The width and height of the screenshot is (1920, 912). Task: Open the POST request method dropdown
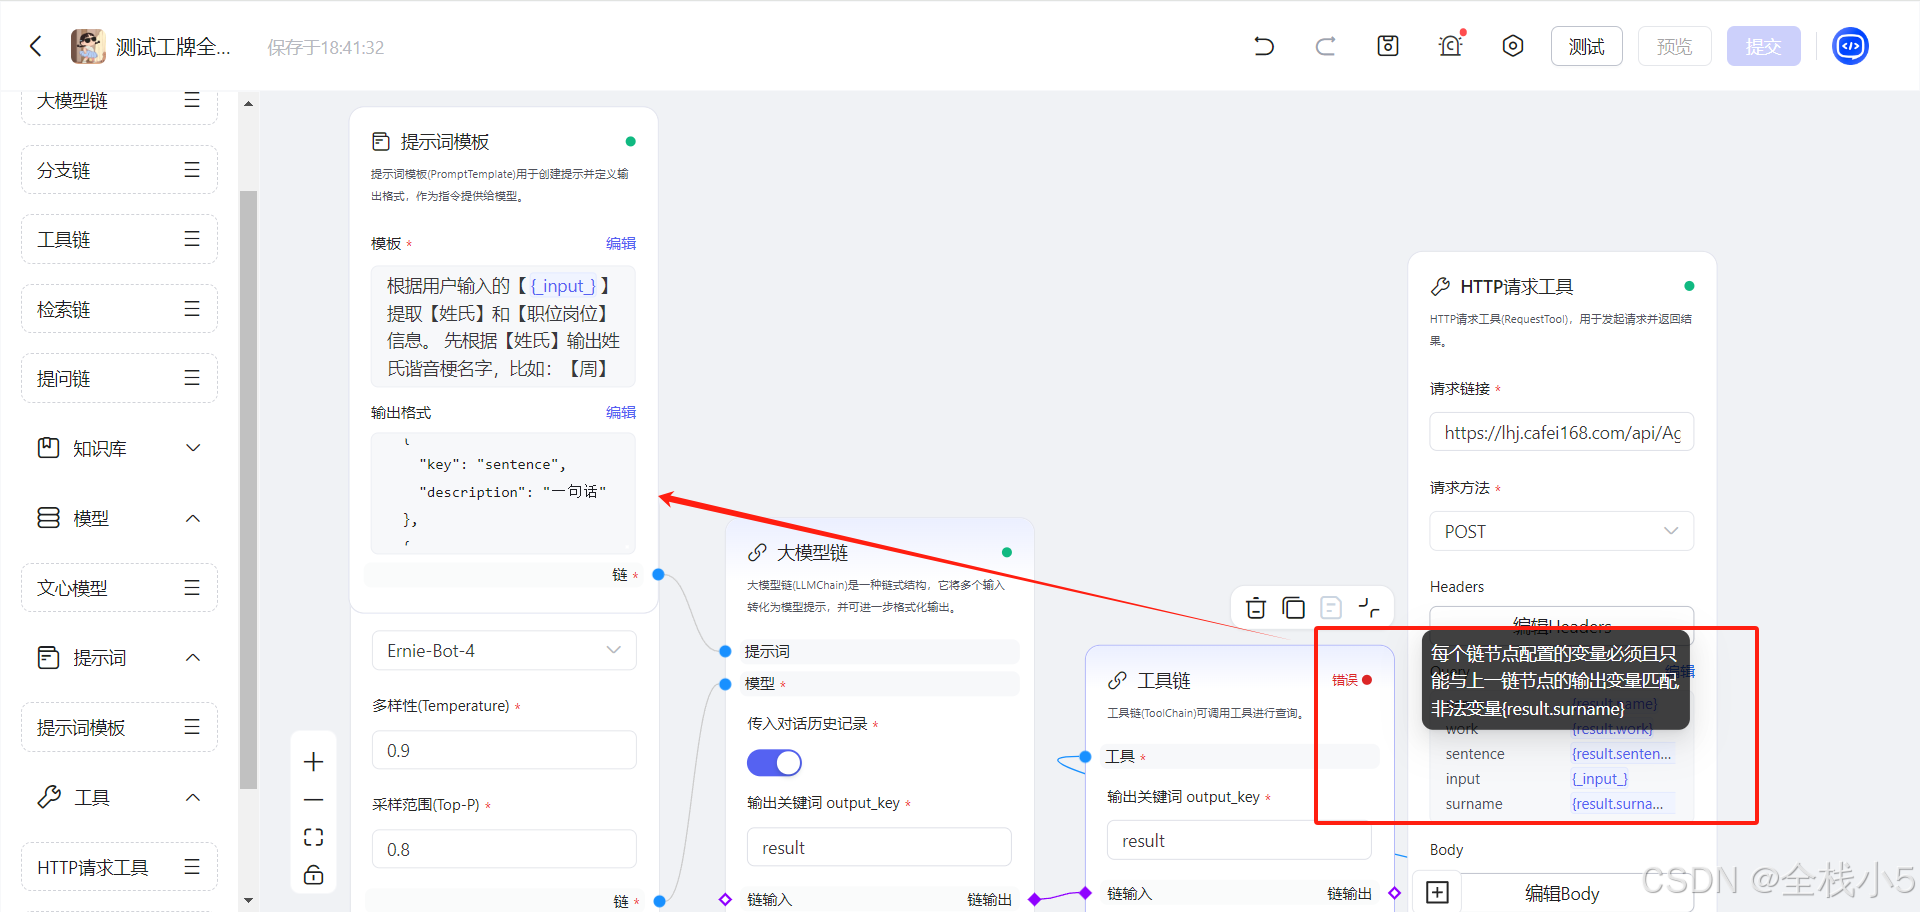(x=1562, y=531)
